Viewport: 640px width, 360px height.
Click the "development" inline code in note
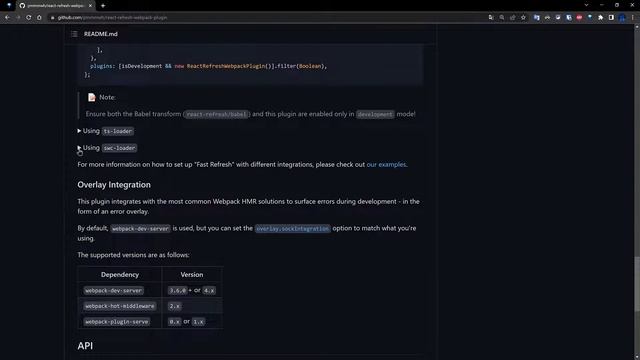pos(375,114)
